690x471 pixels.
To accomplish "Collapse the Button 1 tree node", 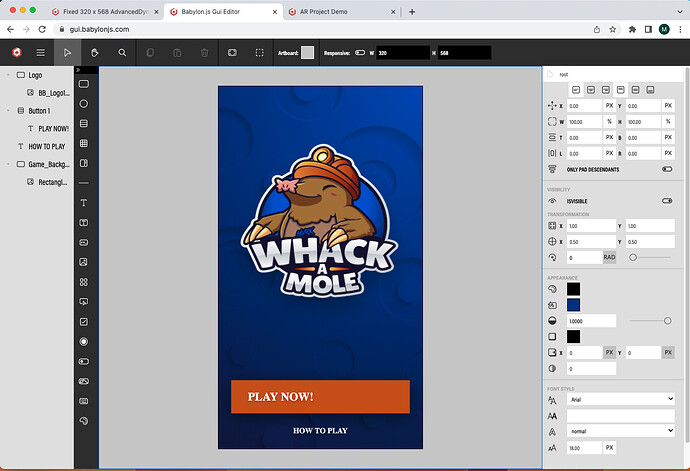I will pyautogui.click(x=8, y=110).
